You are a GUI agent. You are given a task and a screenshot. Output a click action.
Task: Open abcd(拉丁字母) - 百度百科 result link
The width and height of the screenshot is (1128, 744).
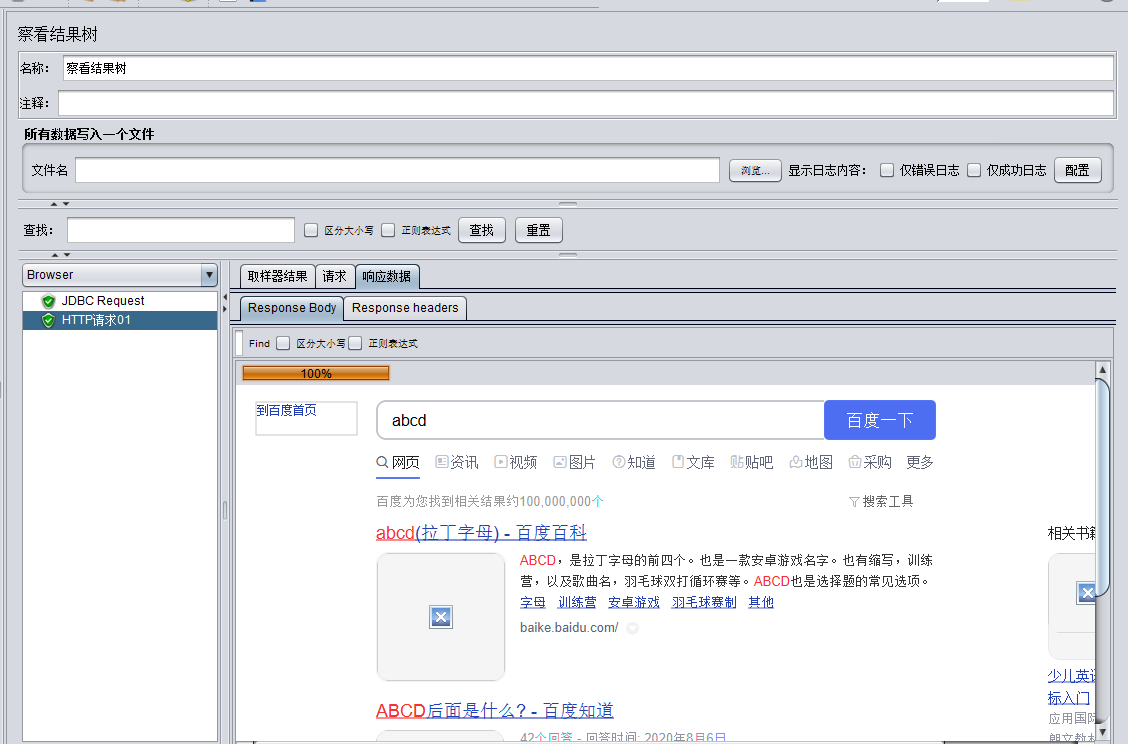(481, 532)
